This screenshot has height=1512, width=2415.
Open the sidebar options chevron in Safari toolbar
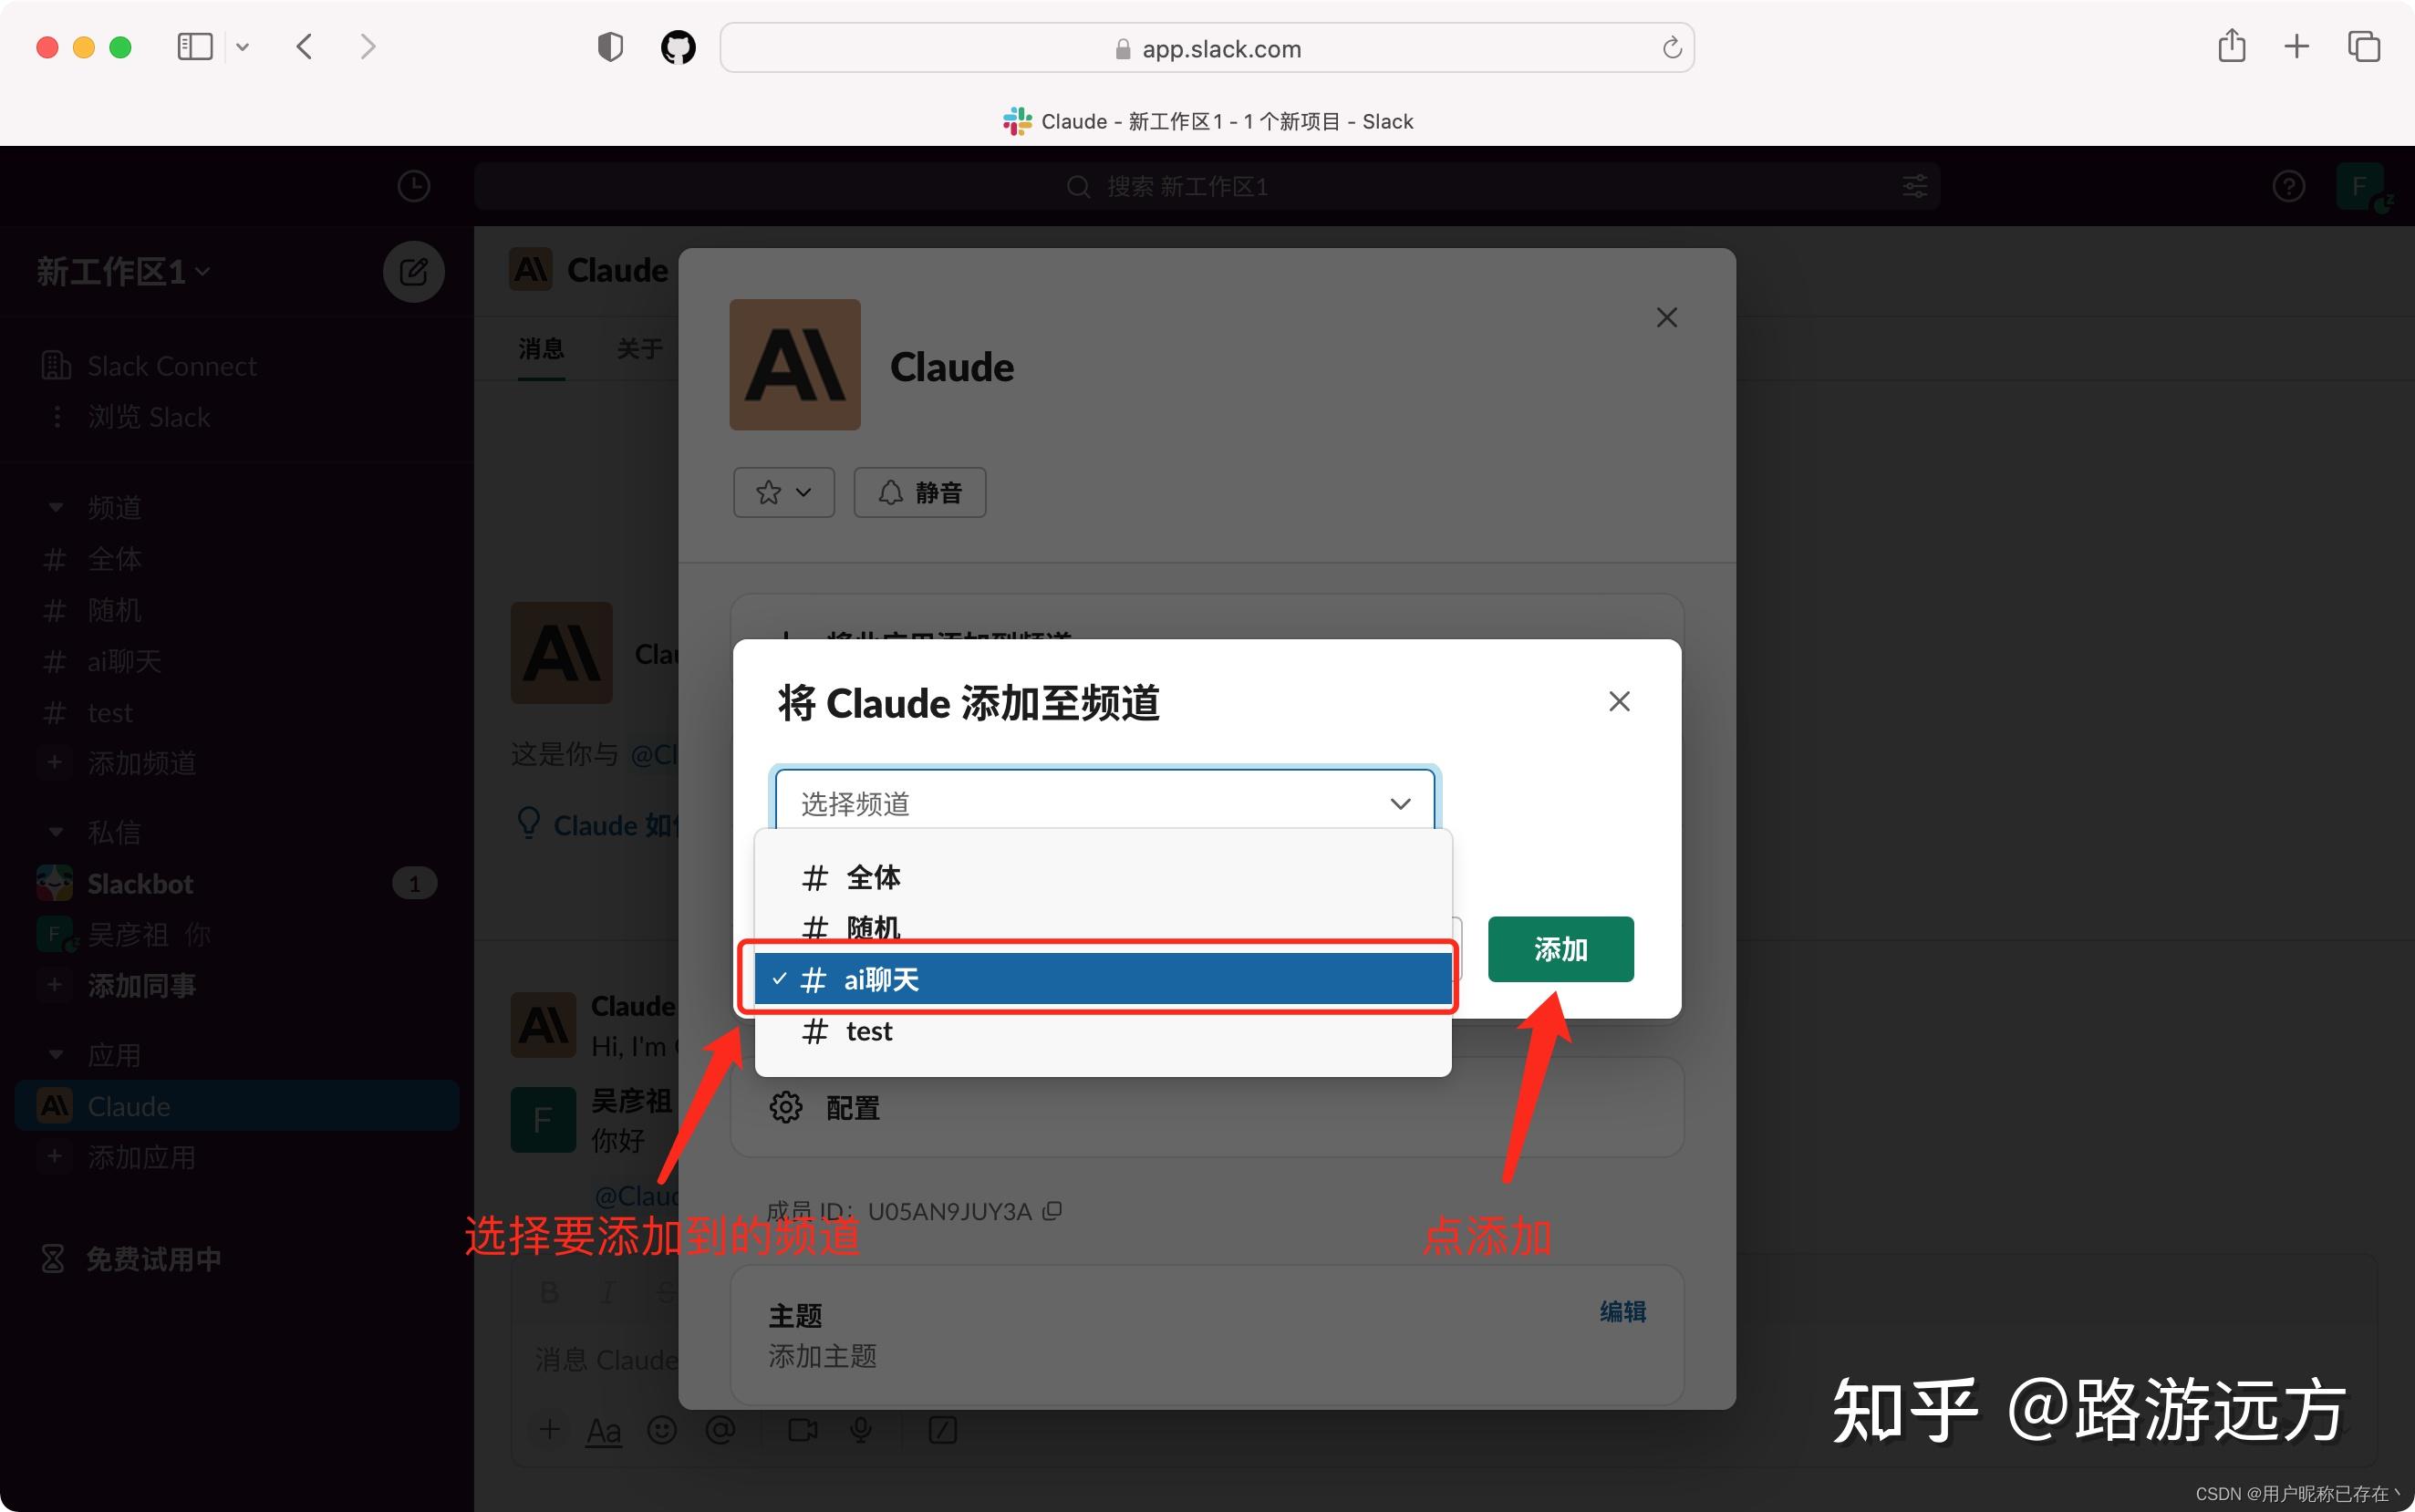pos(242,47)
